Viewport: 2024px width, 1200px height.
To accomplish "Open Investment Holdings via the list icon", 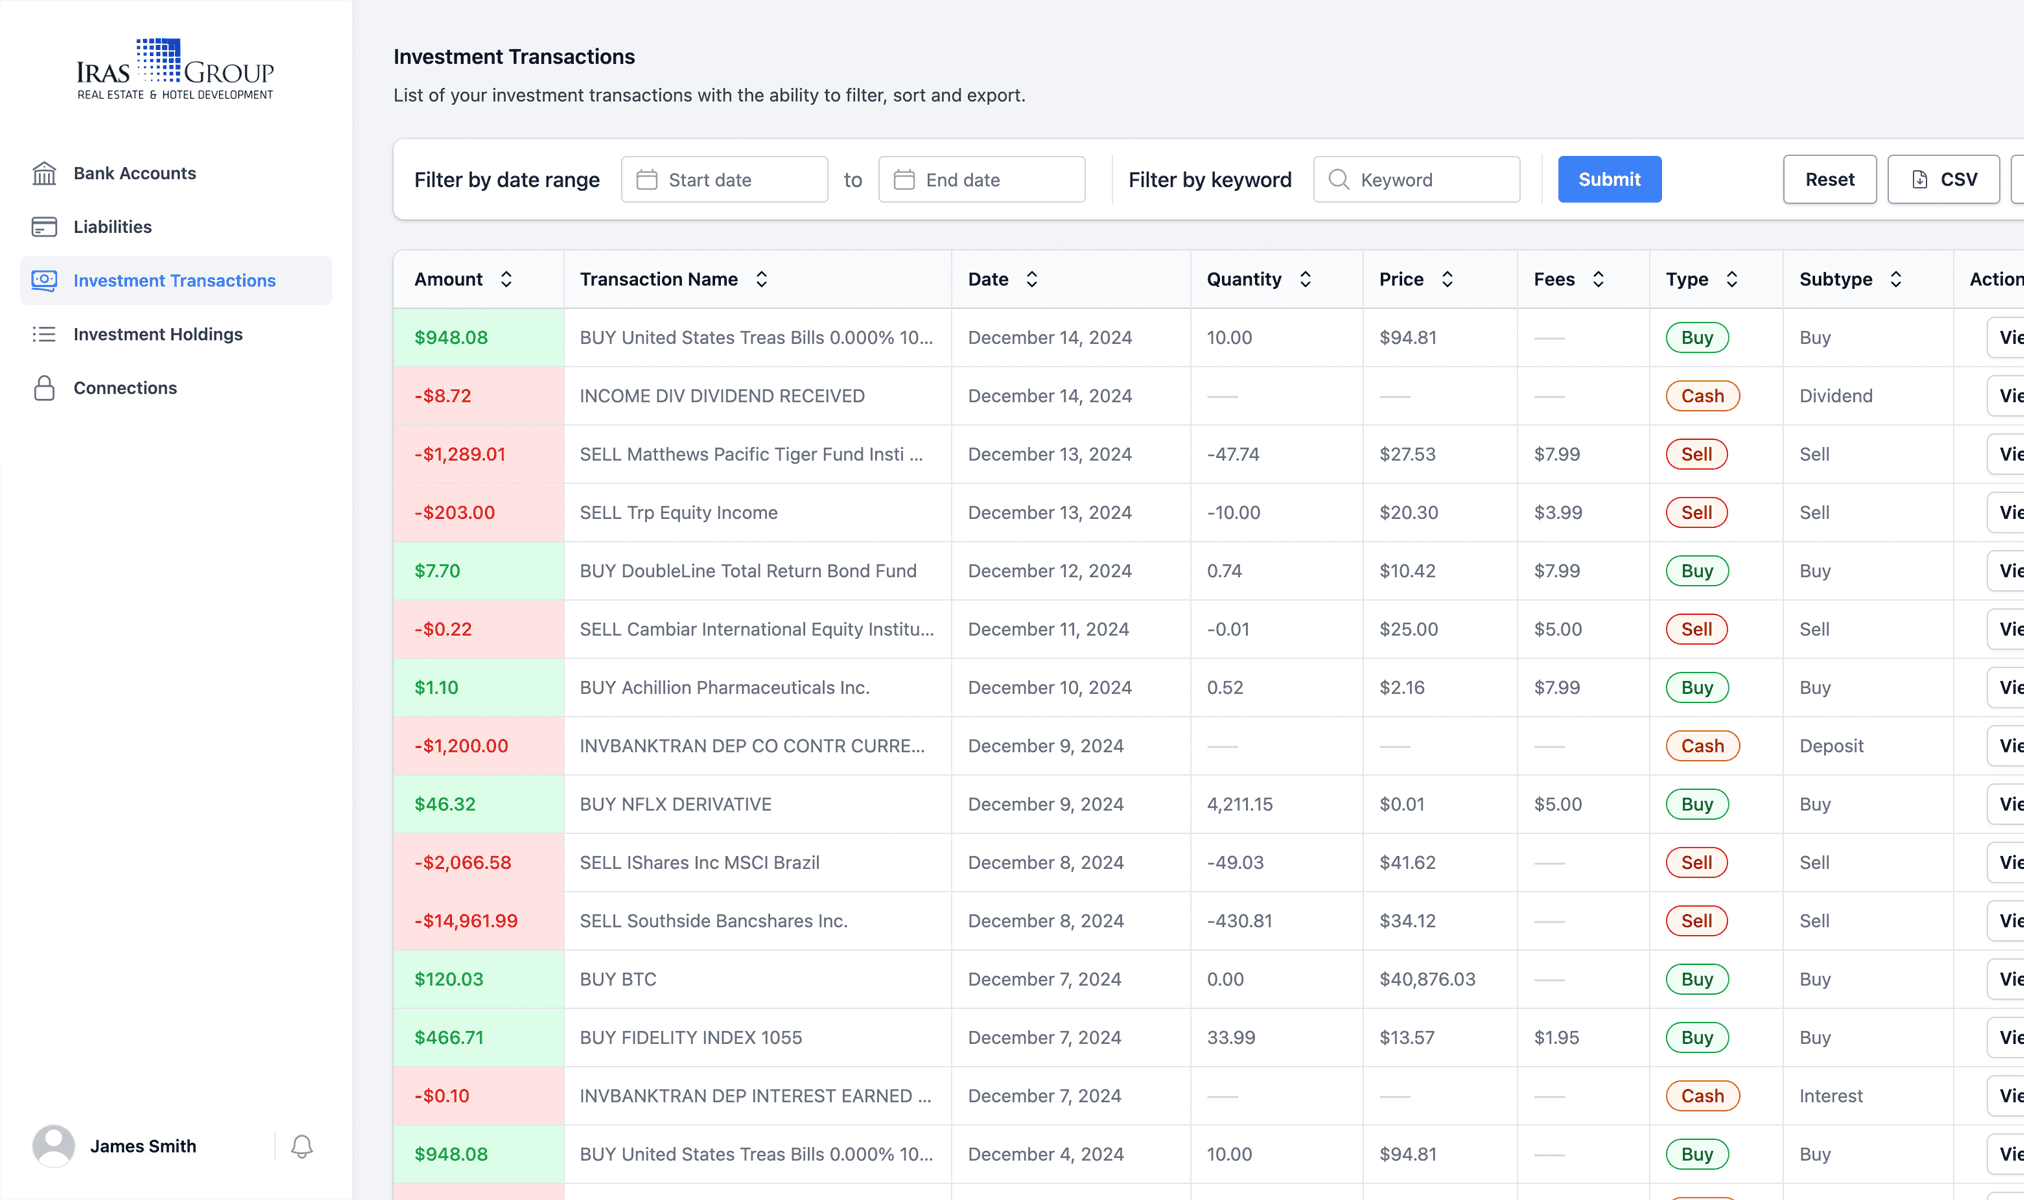I will [x=44, y=334].
